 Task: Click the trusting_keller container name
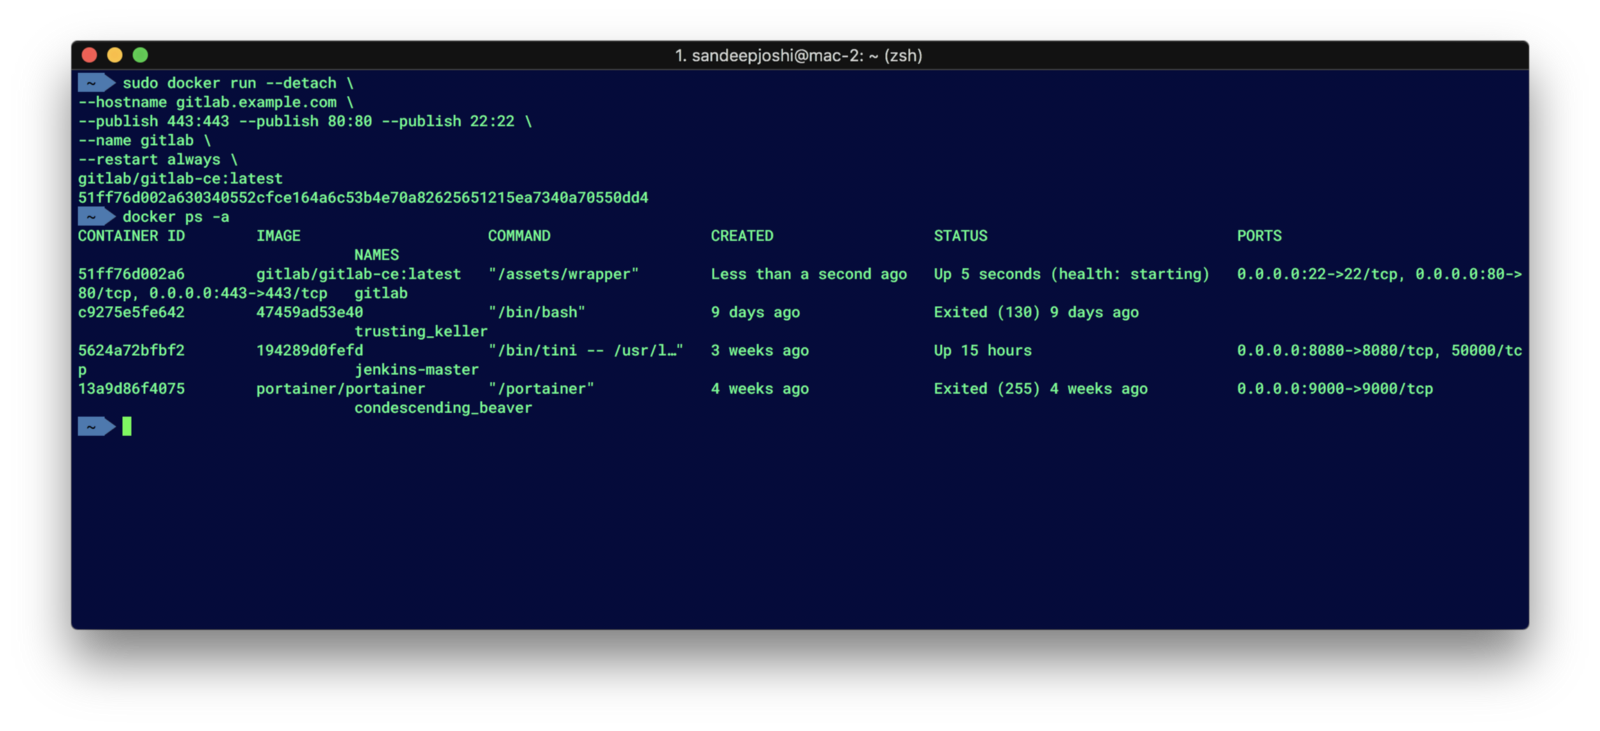[x=421, y=332]
